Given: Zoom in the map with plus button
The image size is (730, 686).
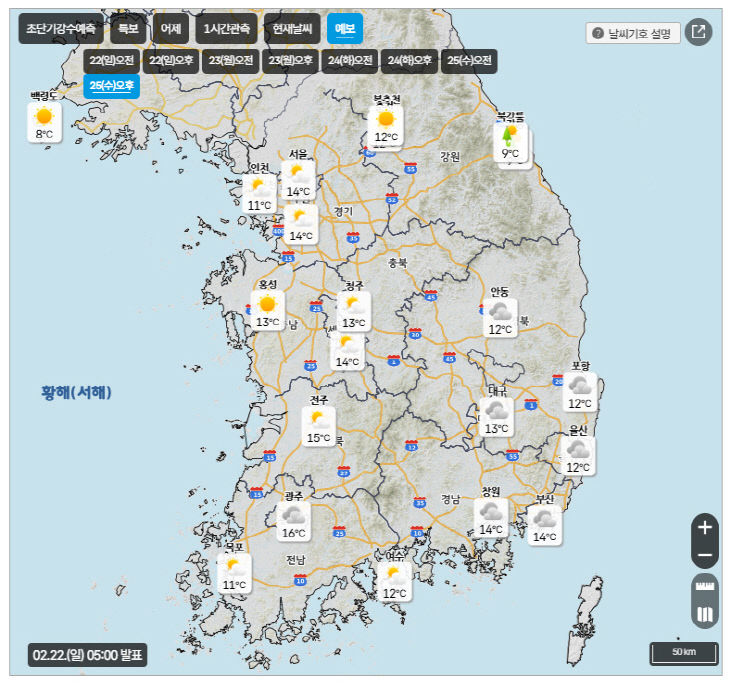Looking at the screenshot, I should point(705,527).
